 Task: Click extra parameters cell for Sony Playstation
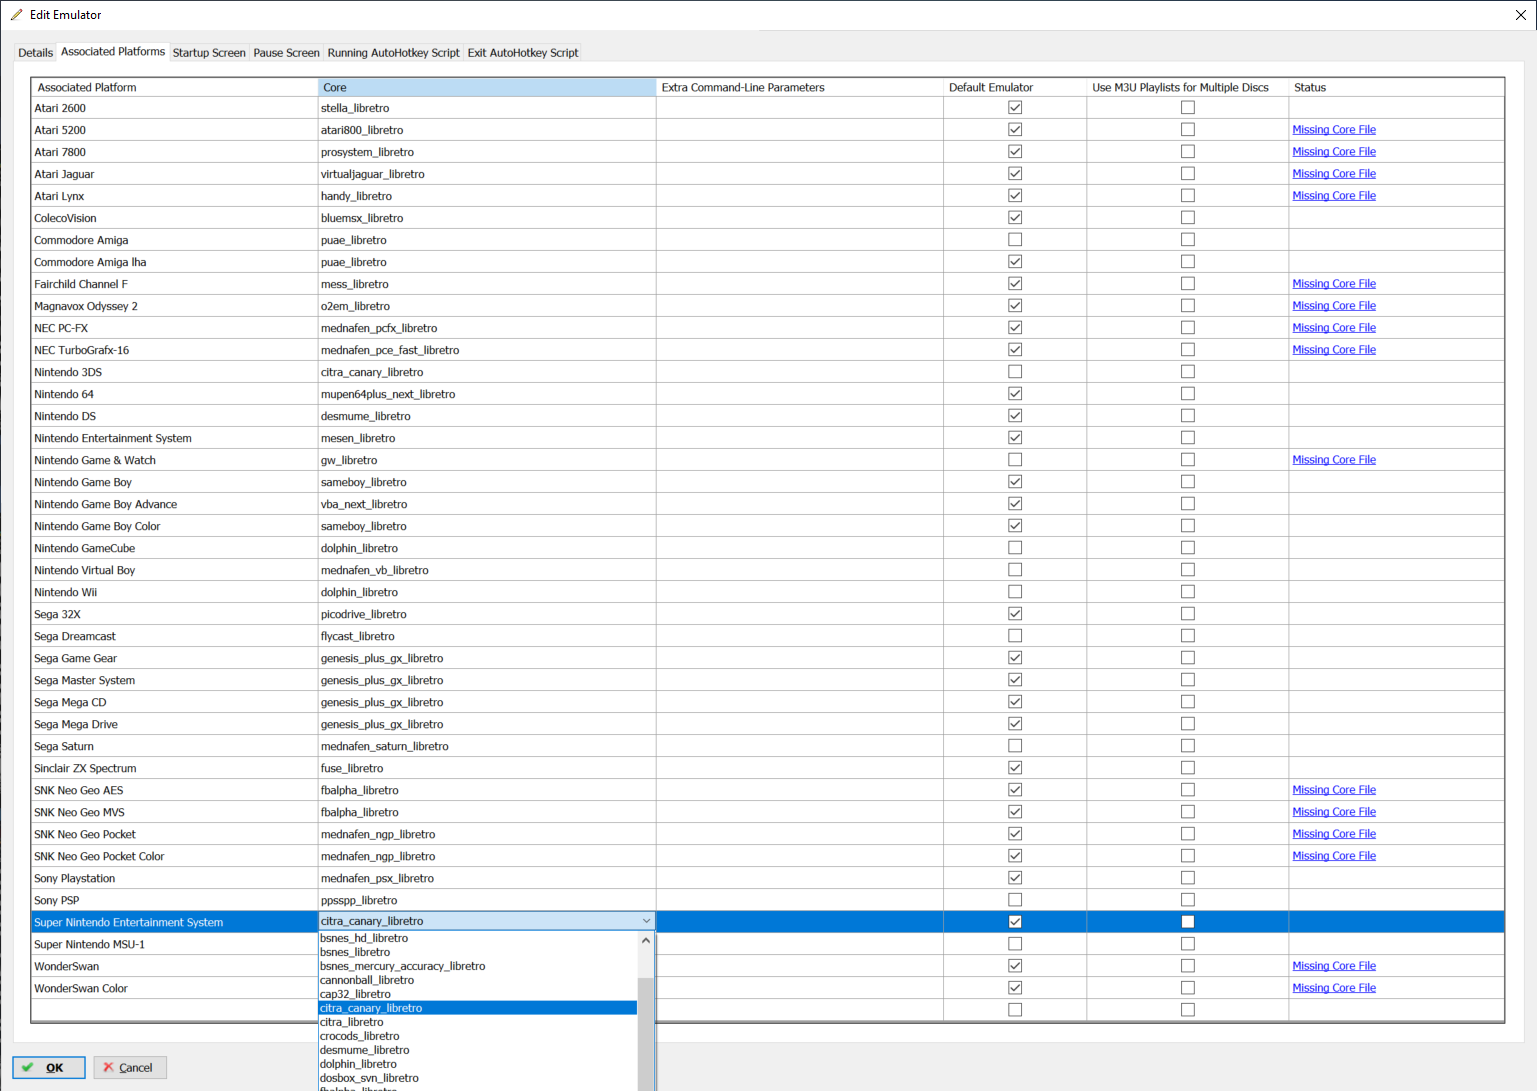(x=800, y=878)
